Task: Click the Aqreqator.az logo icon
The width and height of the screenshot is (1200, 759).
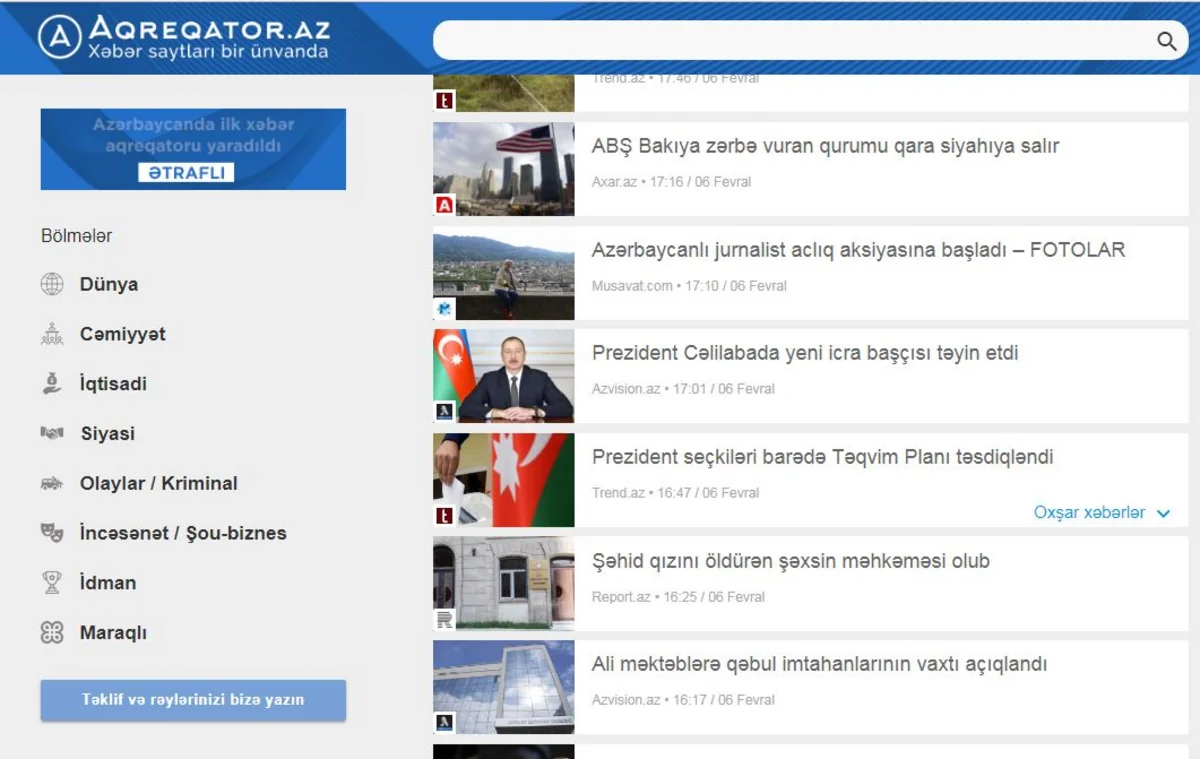Action: pos(60,37)
